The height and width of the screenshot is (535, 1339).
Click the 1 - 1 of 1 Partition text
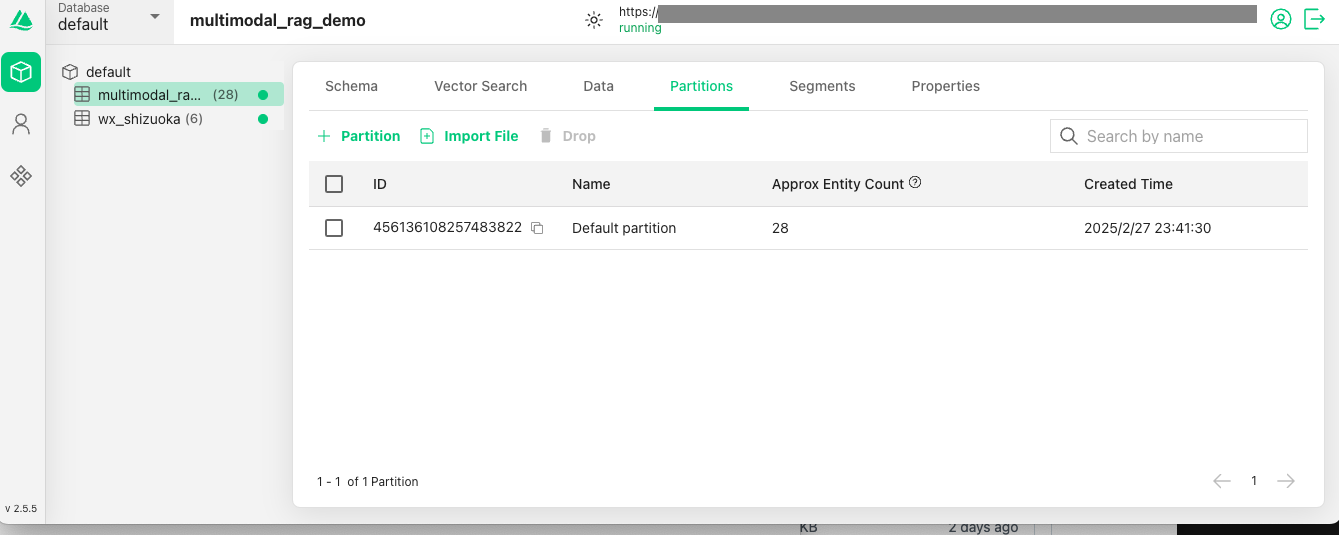tap(368, 481)
